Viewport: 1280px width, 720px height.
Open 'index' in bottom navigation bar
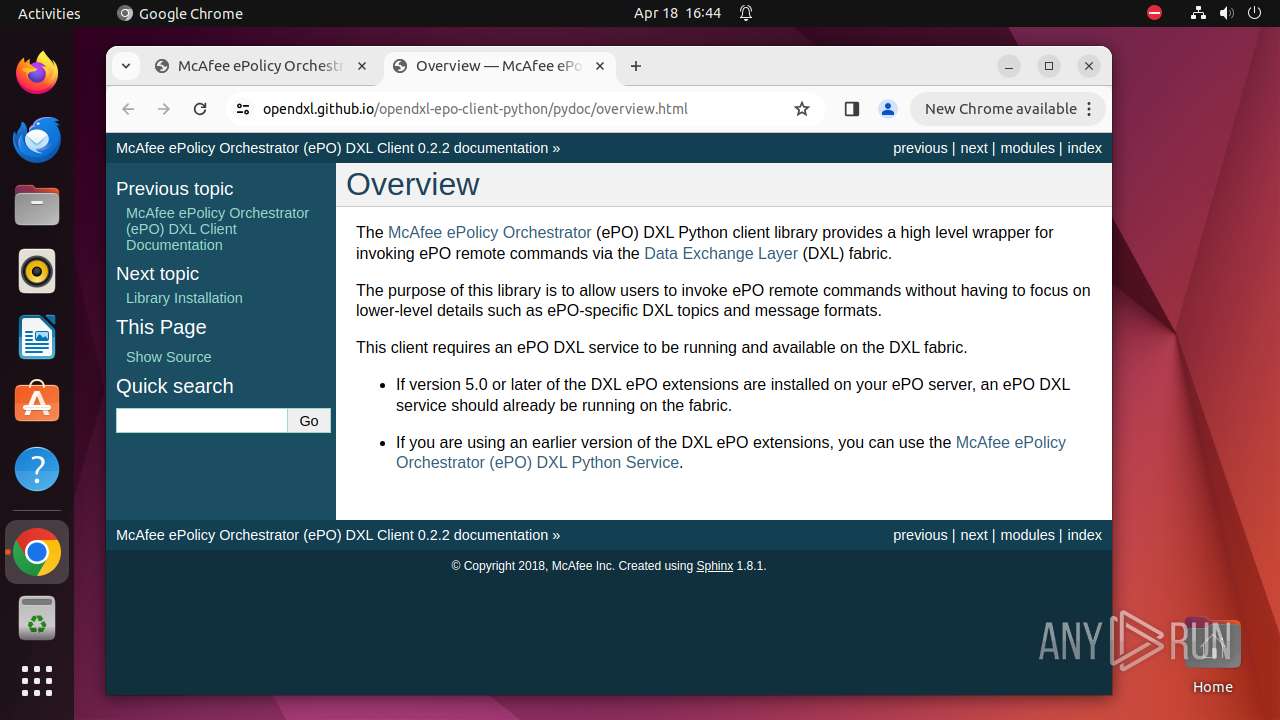(1084, 535)
